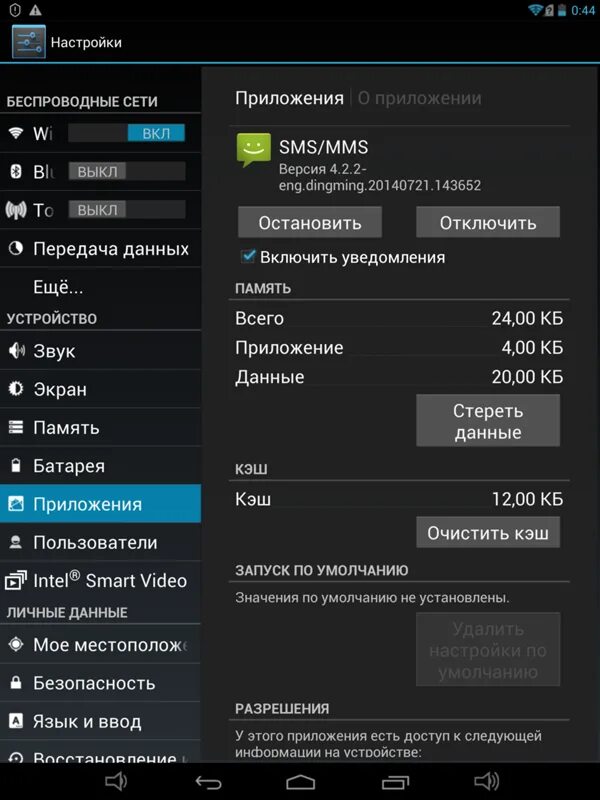Tap the green SMS/MMS app icon

[254, 150]
